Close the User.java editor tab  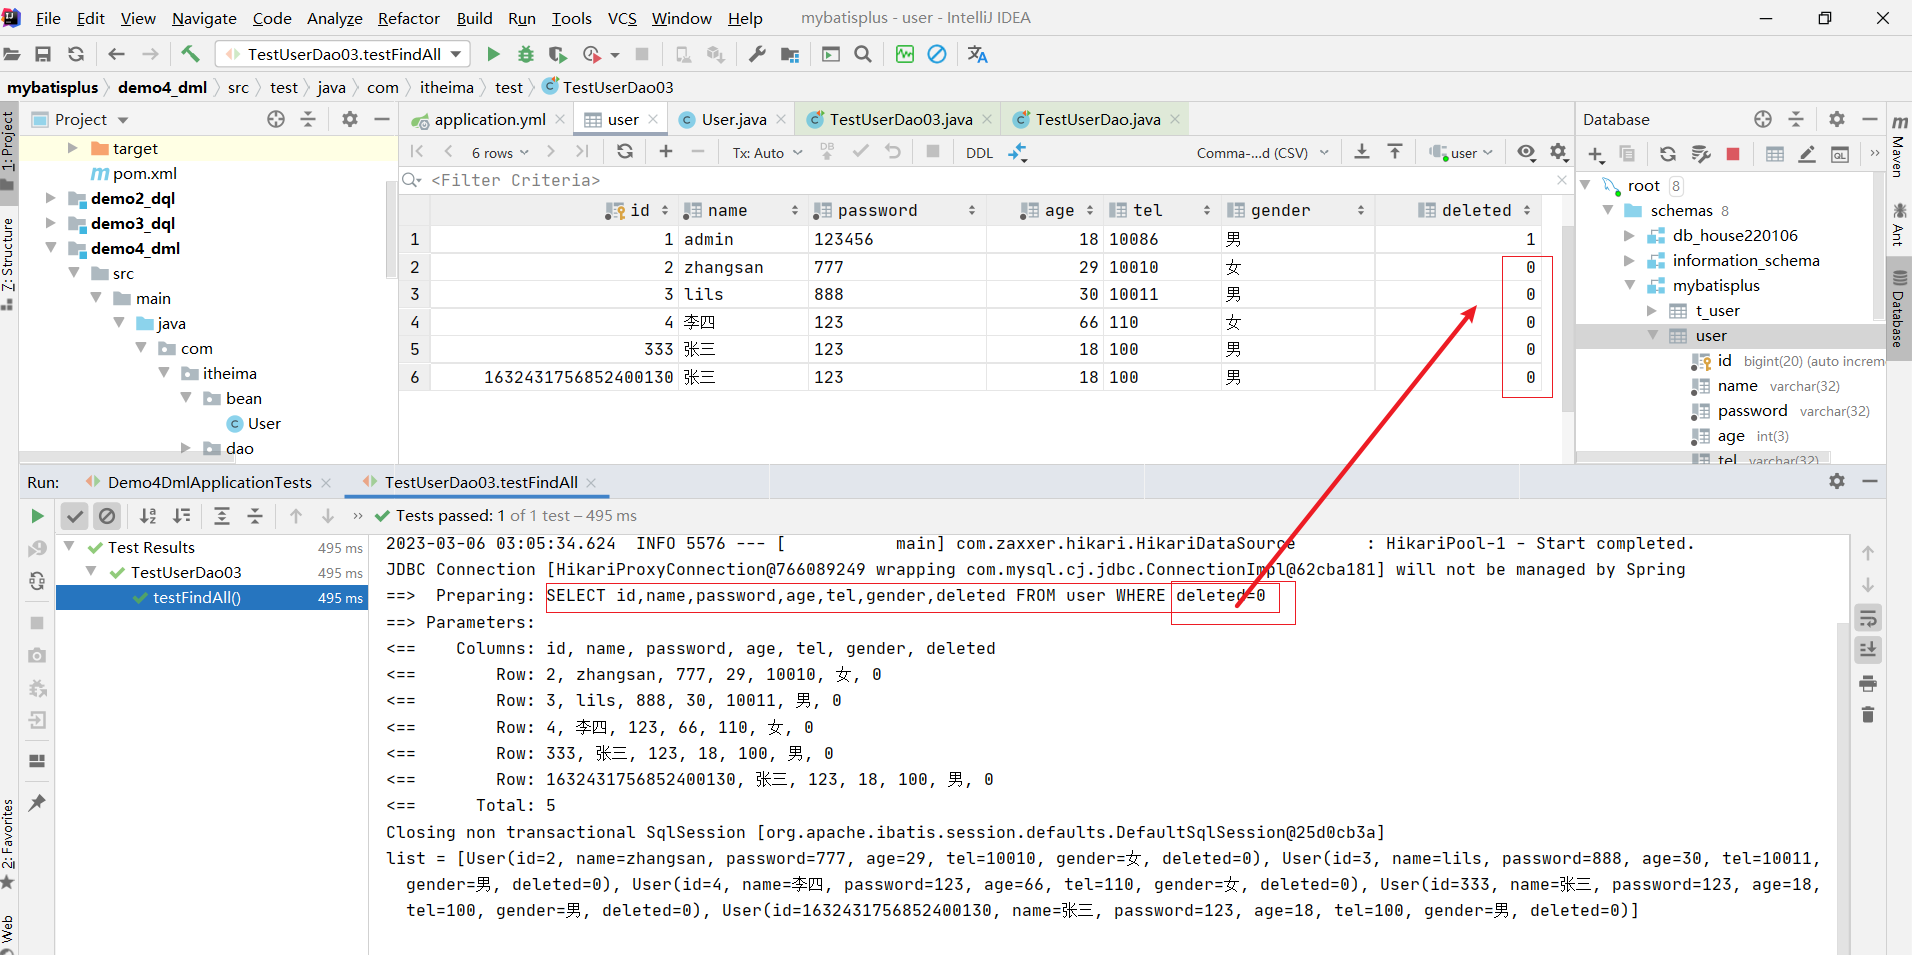point(782,119)
